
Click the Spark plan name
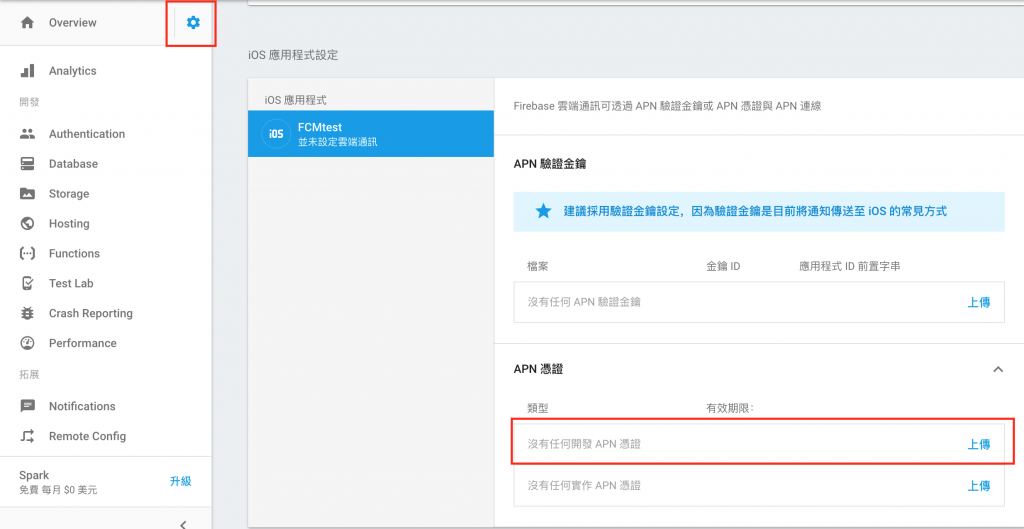click(34, 475)
